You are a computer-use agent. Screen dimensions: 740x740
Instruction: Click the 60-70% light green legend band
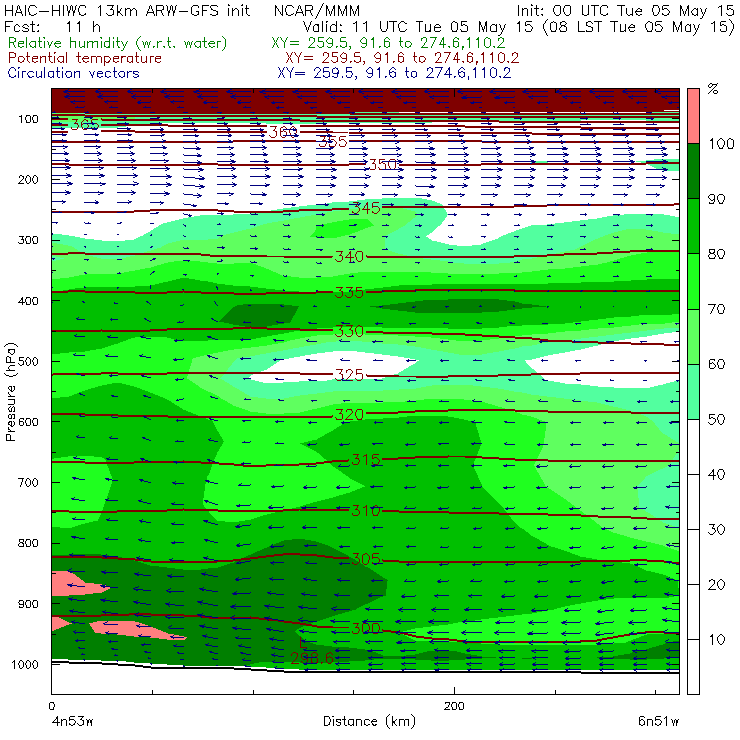point(693,336)
